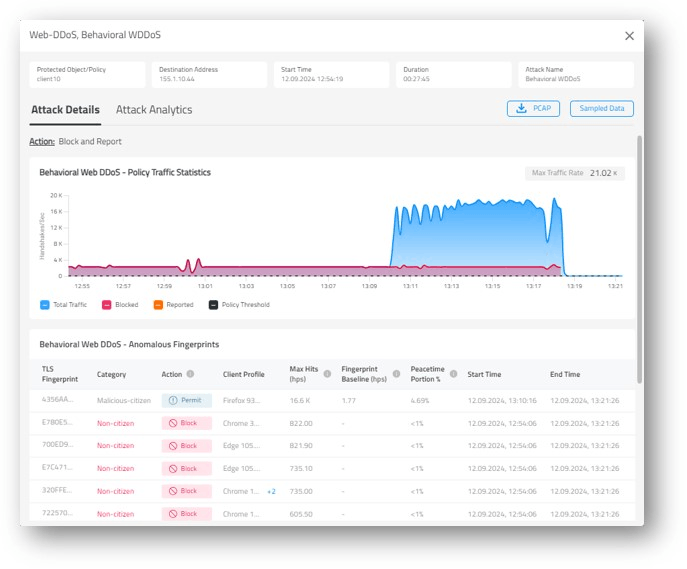Select fingerprint 700ED9... cell

(x=57, y=445)
